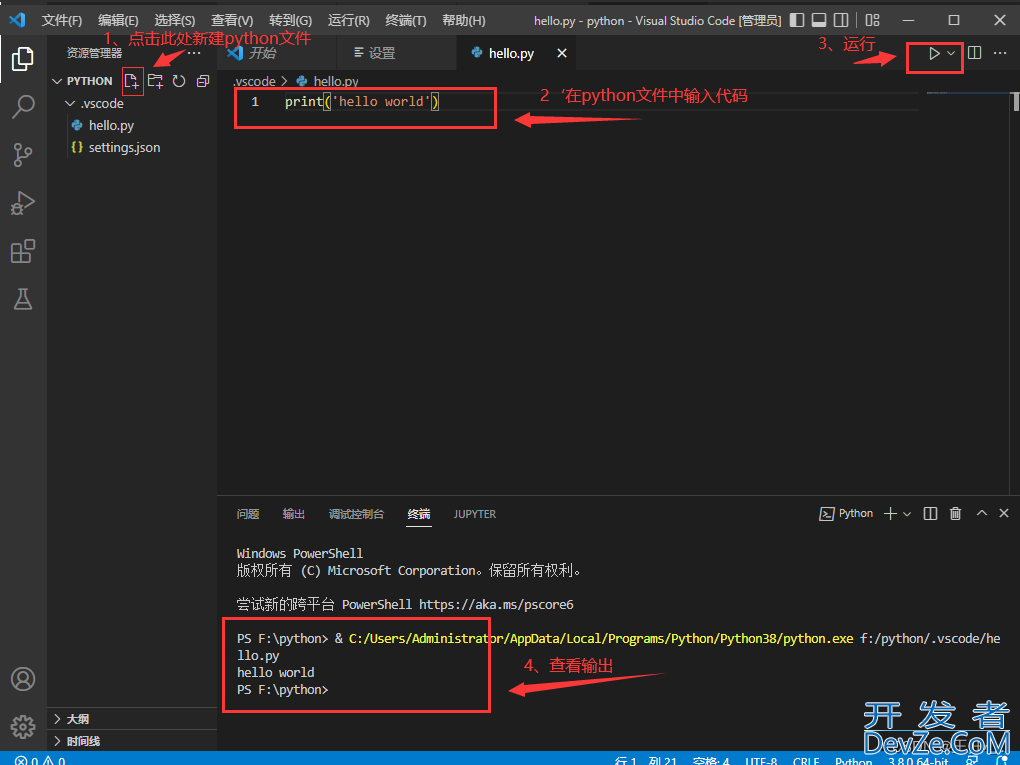Click the editor vertical scrollbar
Image resolution: width=1020 pixels, height=765 pixels.
click(1015, 102)
